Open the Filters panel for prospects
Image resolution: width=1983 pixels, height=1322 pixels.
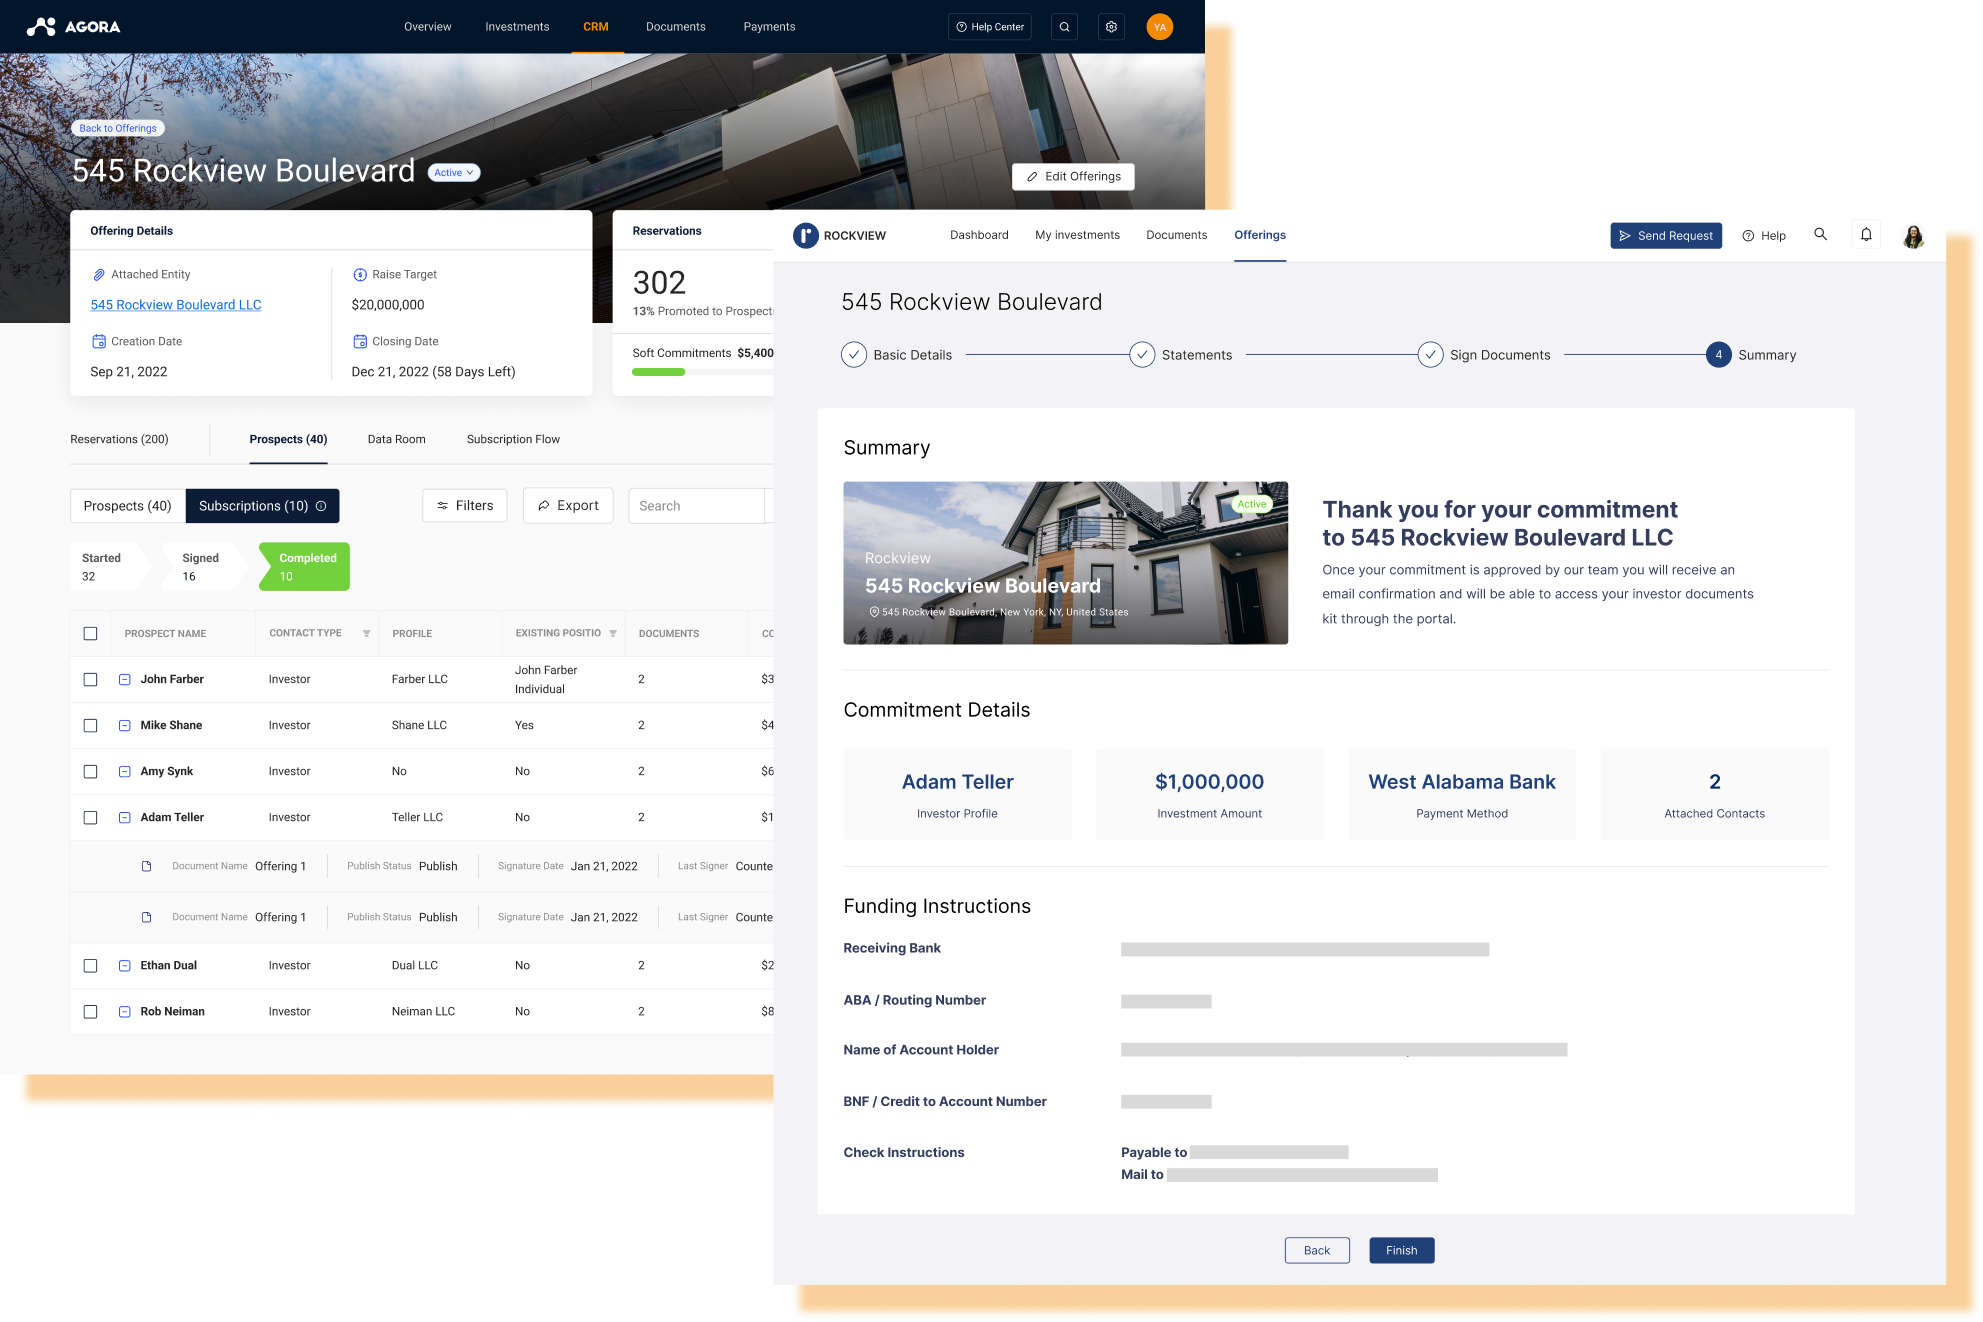point(464,505)
